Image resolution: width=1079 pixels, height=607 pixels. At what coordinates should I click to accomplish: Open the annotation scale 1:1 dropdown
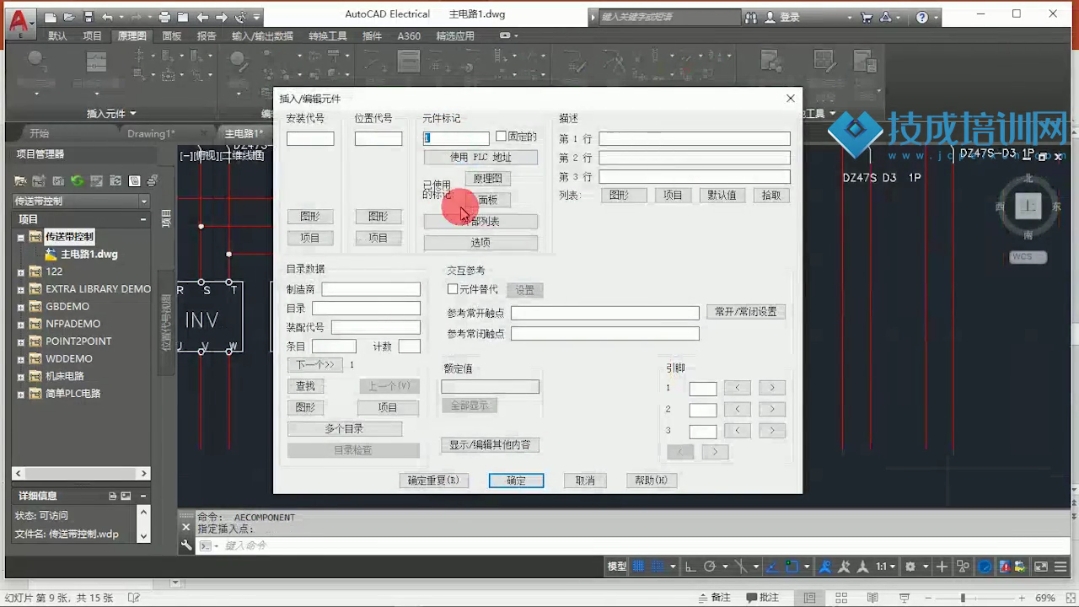click(885, 566)
